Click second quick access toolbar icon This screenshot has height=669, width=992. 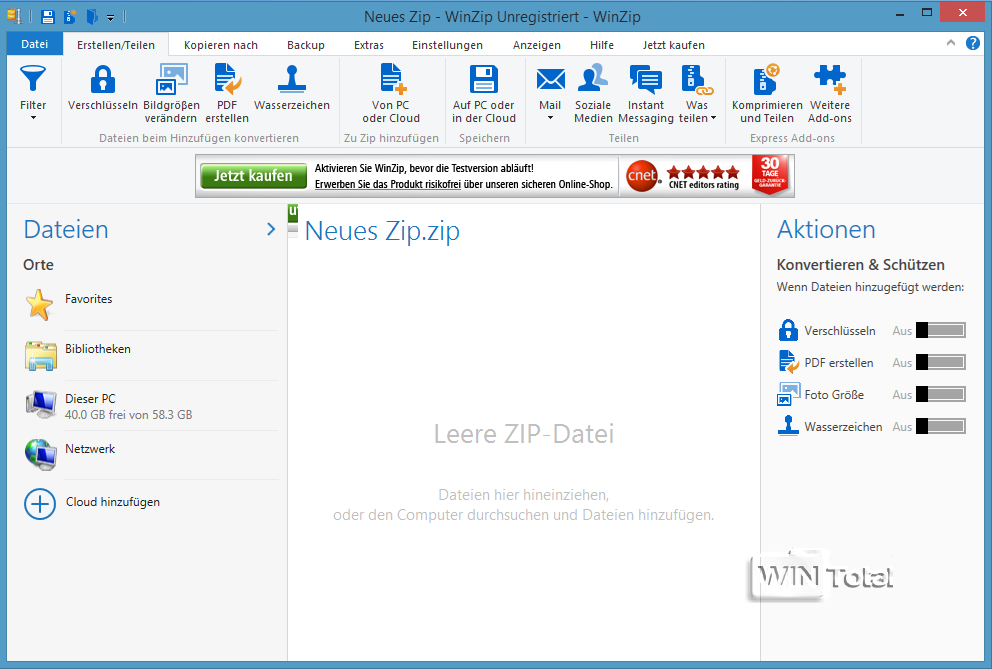[70, 16]
